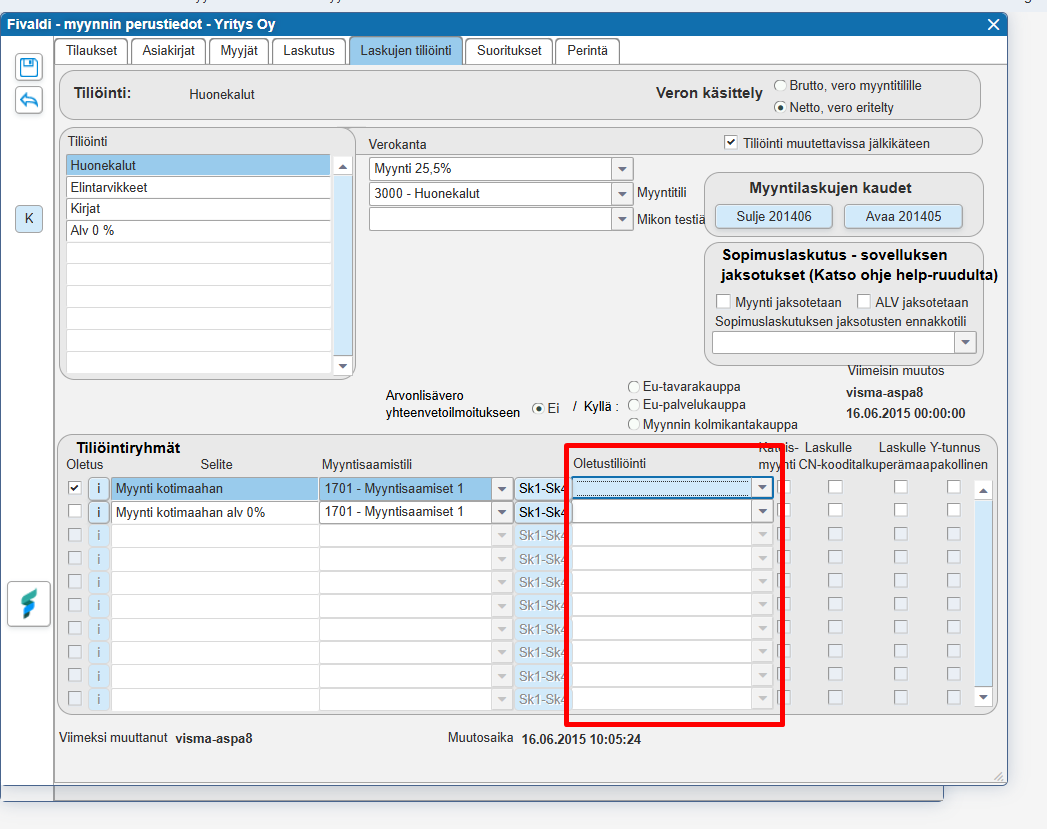Select Eu-tavarakauppa radio button

pos(634,387)
